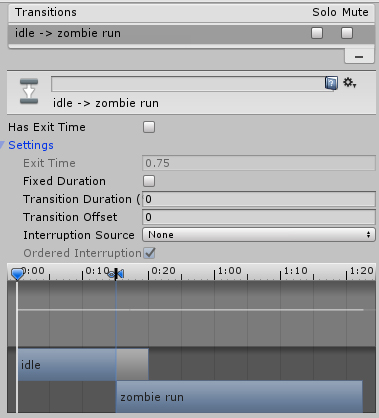This screenshot has height=418, width=379.
Task: Toggle the Has Exit Time checkbox
Action: [x=149, y=127]
